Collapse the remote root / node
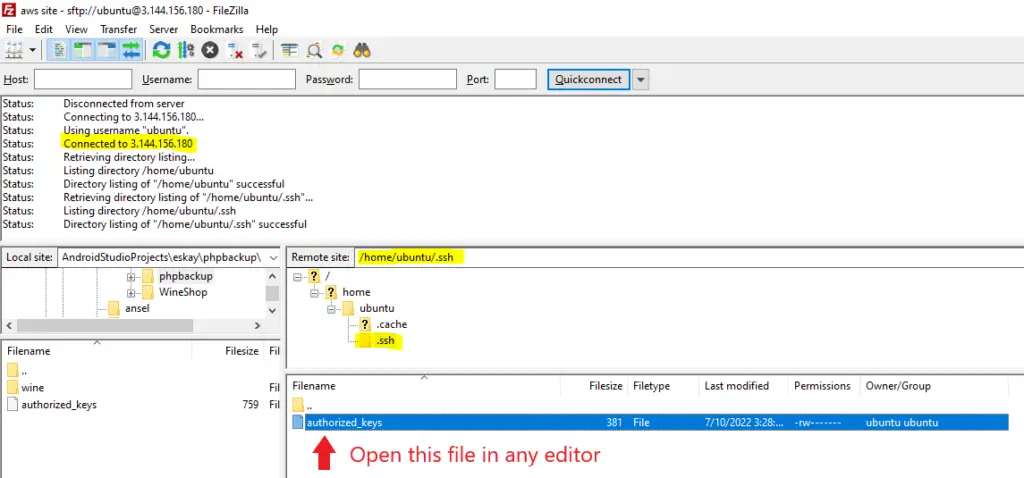 point(298,276)
